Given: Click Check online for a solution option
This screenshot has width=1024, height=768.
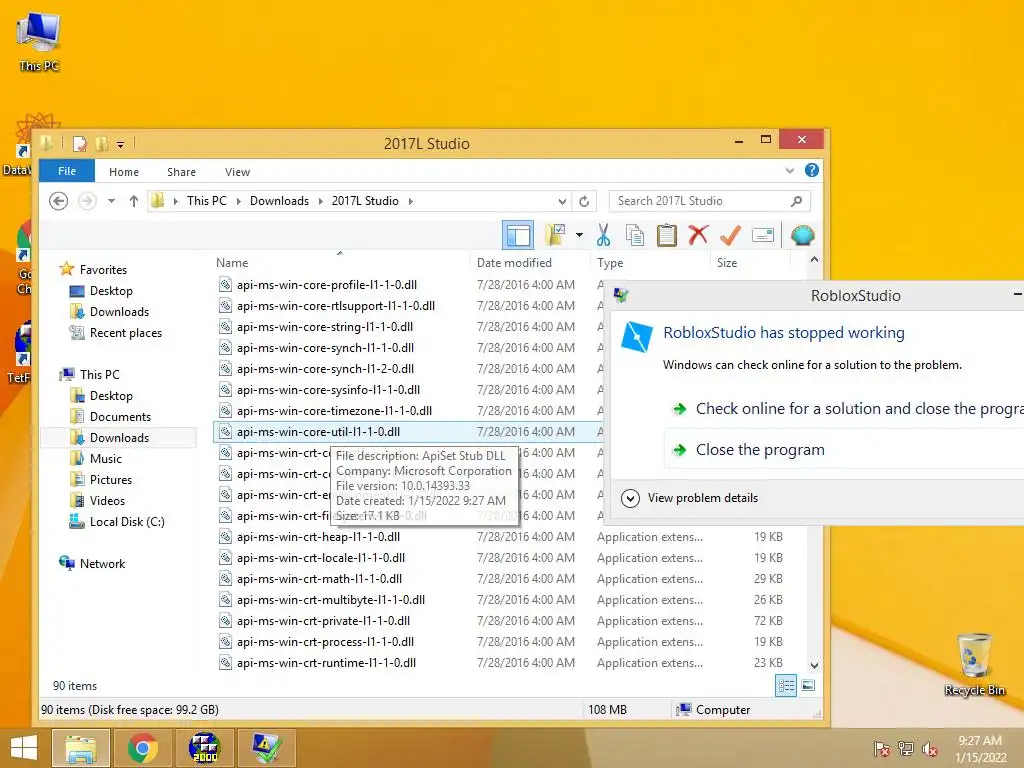Looking at the screenshot, I should tap(848, 409).
